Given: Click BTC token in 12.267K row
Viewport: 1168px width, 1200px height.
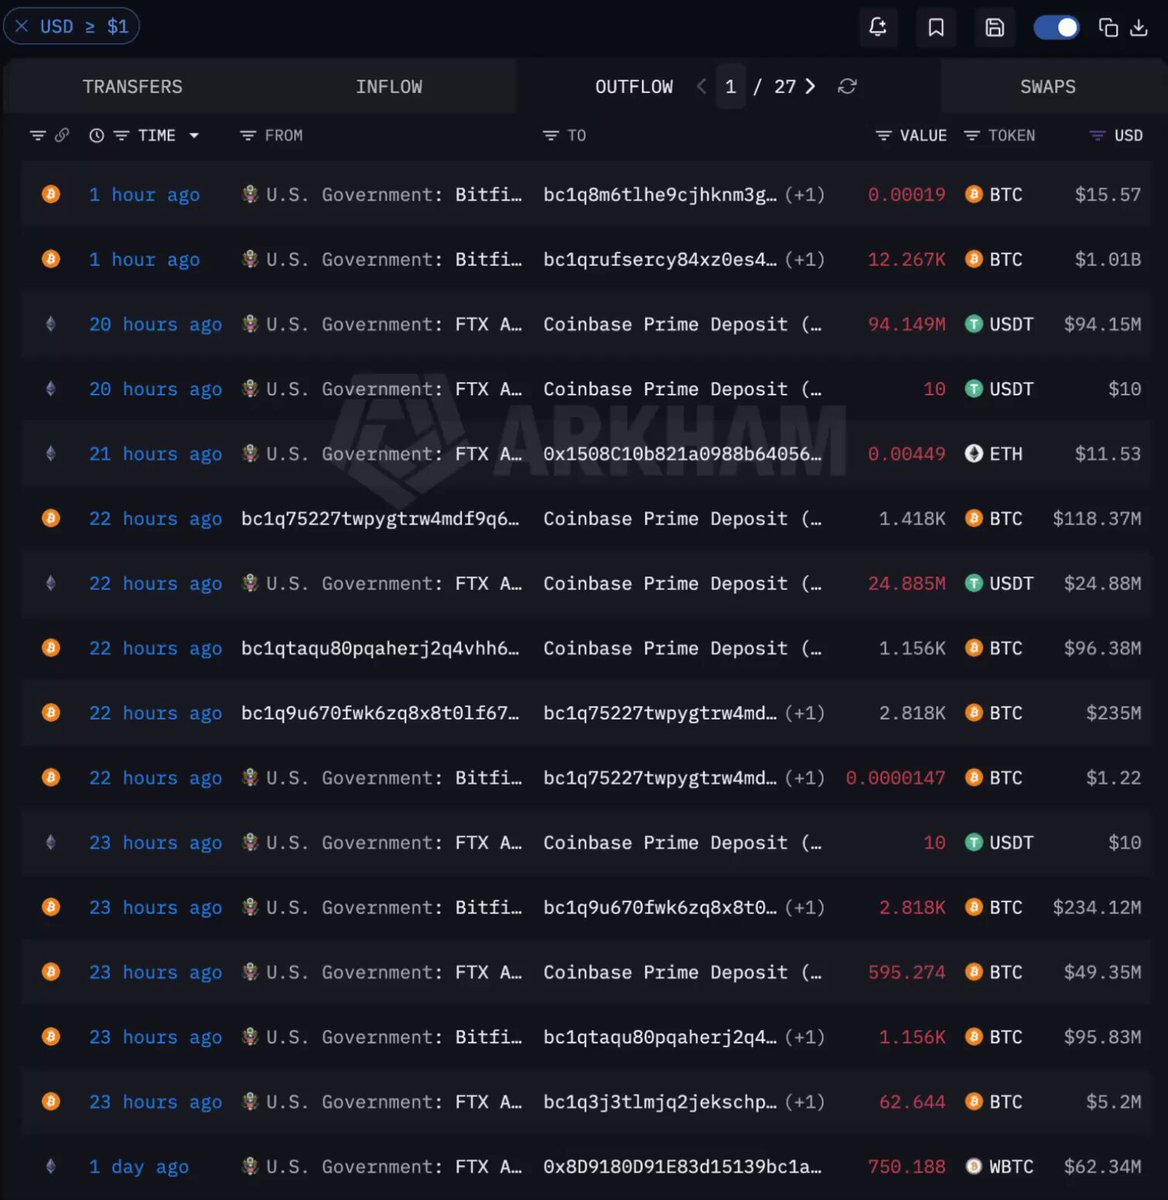Looking at the screenshot, I should (993, 260).
